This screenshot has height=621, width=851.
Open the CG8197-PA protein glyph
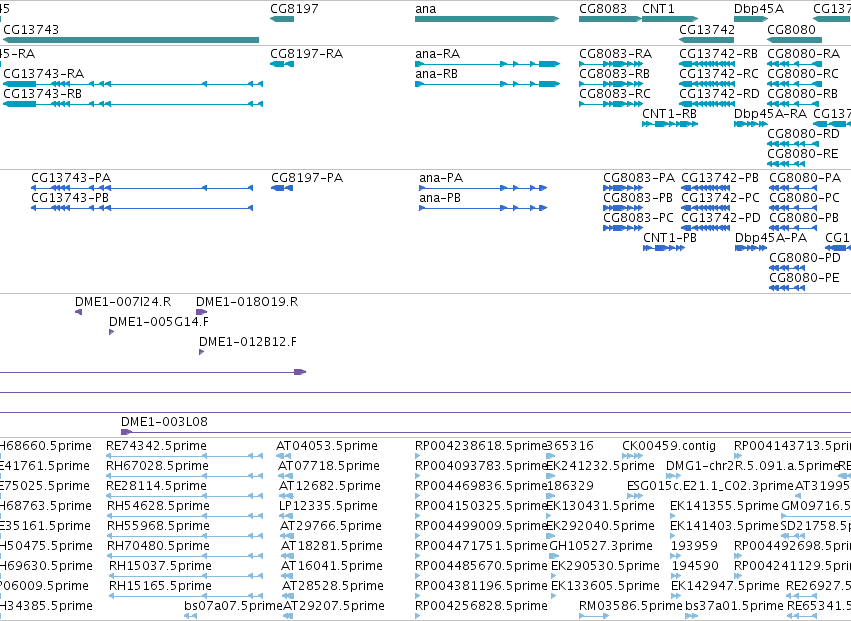pyautogui.click(x=282, y=188)
